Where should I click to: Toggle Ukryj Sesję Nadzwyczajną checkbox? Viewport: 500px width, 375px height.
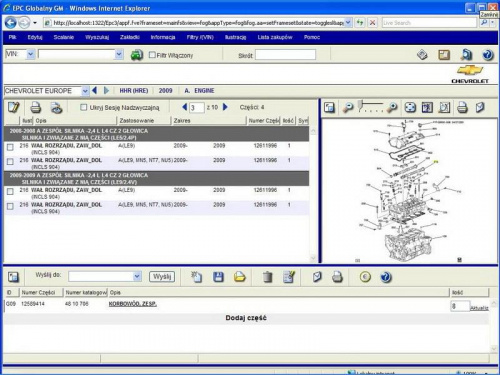pos(84,107)
